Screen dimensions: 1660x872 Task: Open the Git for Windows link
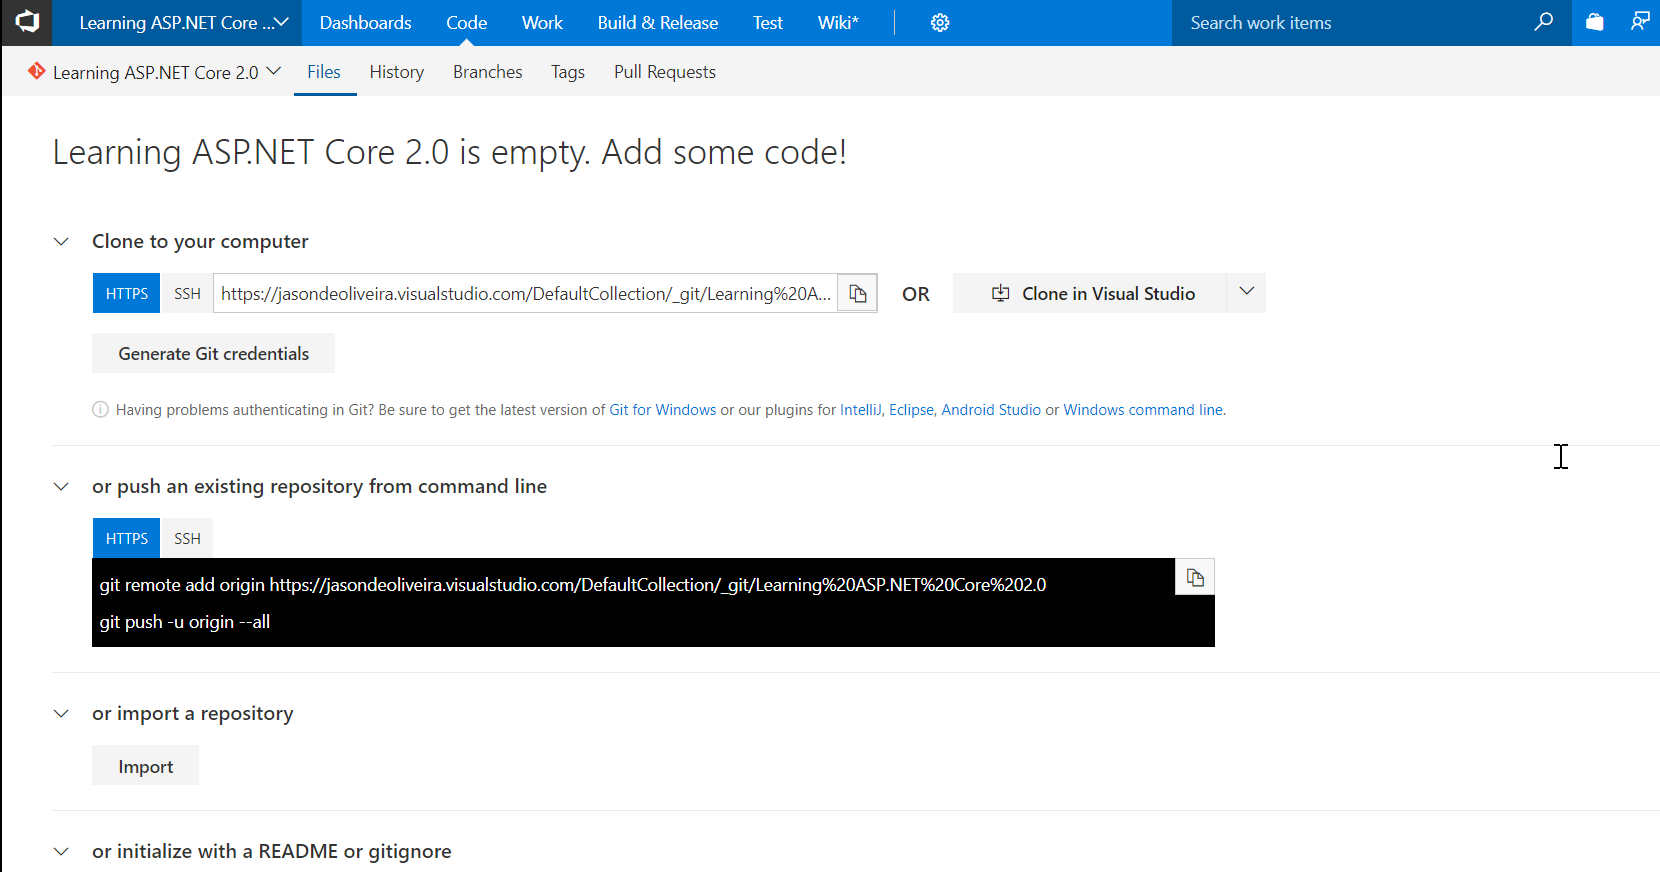pyautogui.click(x=662, y=410)
